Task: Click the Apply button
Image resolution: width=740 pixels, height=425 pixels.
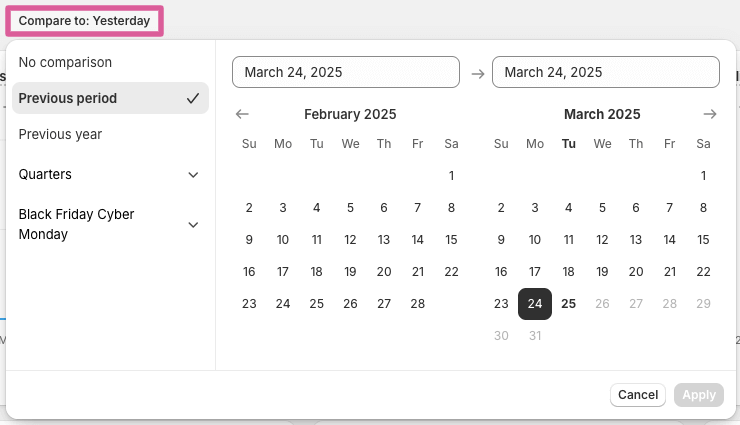Action: coord(698,395)
